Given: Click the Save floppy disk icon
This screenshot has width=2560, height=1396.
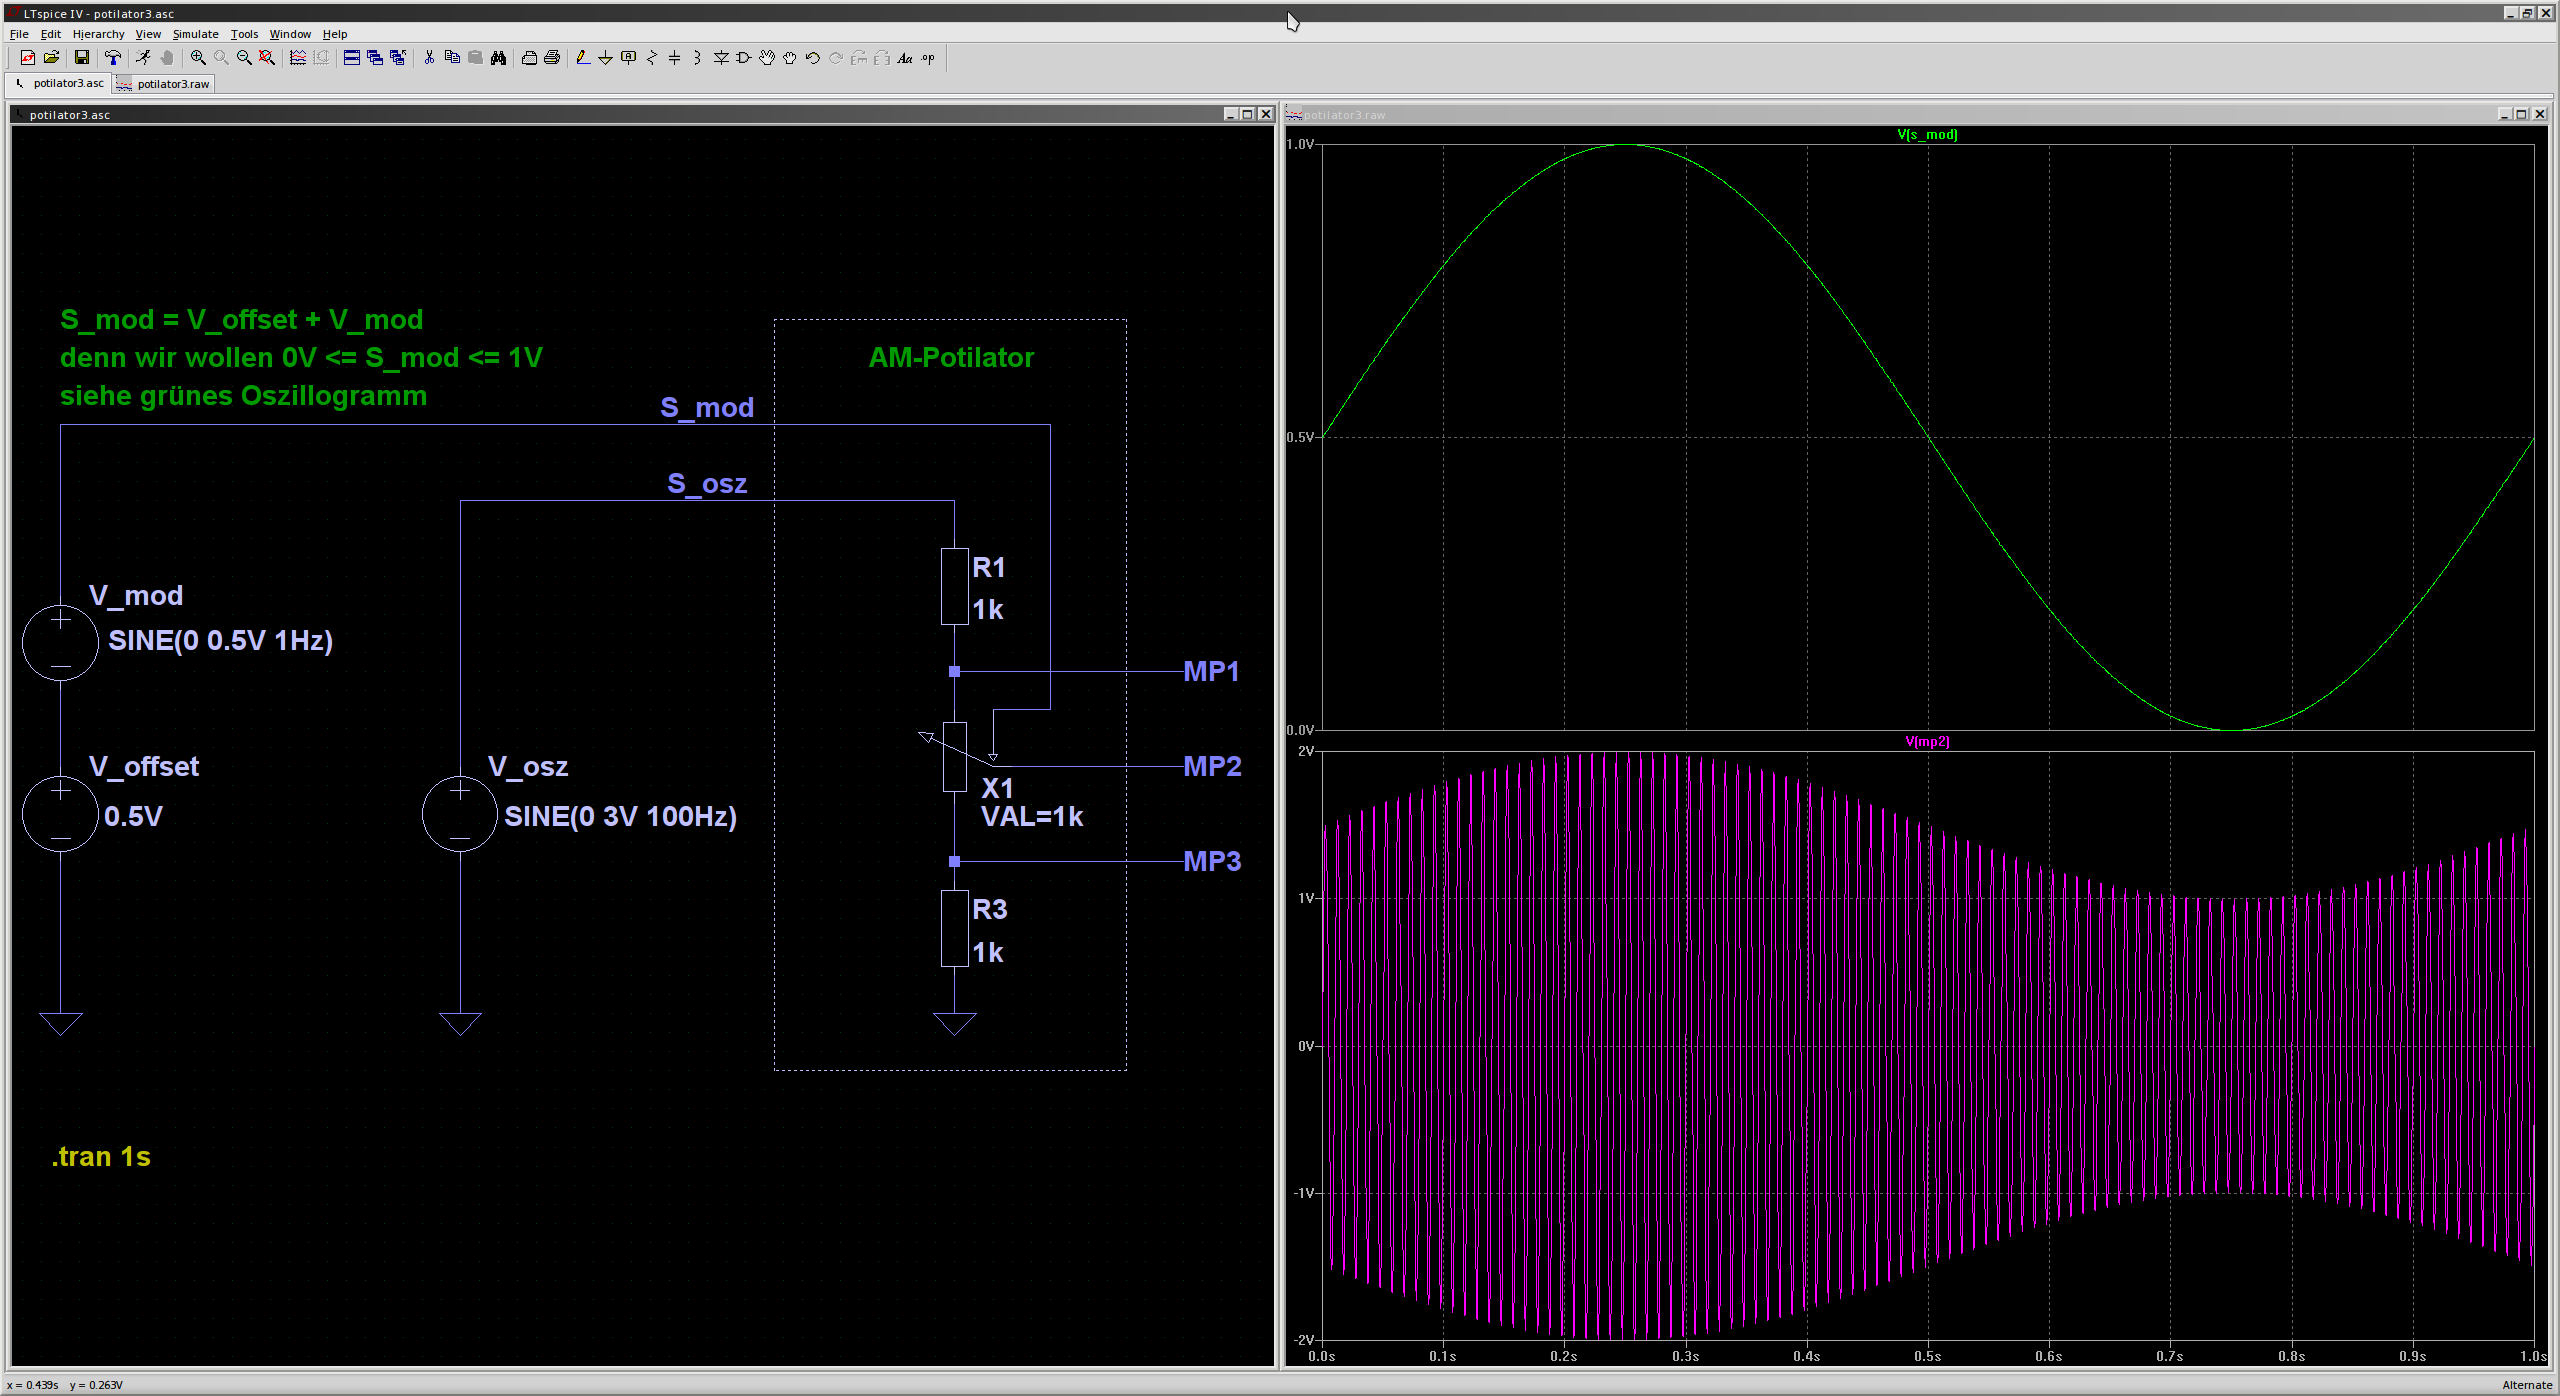Looking at the screenshot, I should 82,58.
